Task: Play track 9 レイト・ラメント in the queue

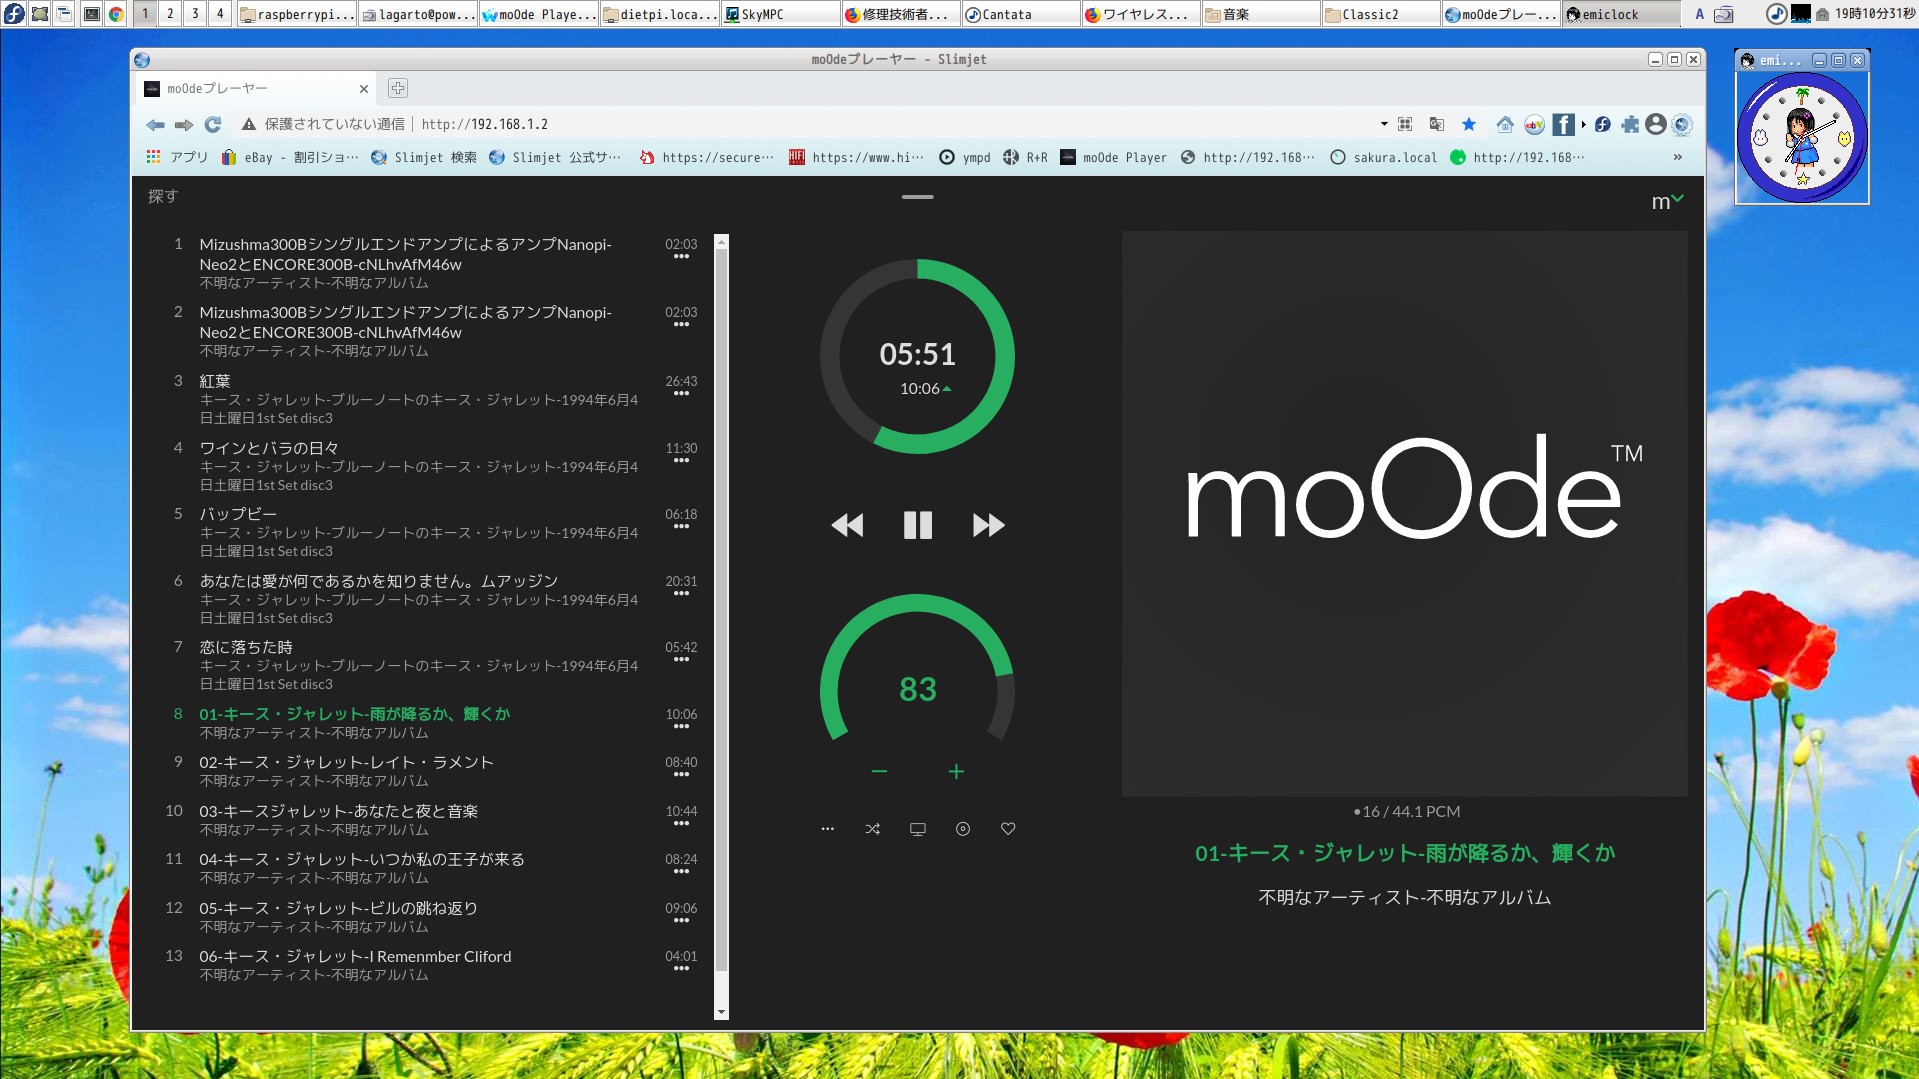Action: (x=346, y=762)
